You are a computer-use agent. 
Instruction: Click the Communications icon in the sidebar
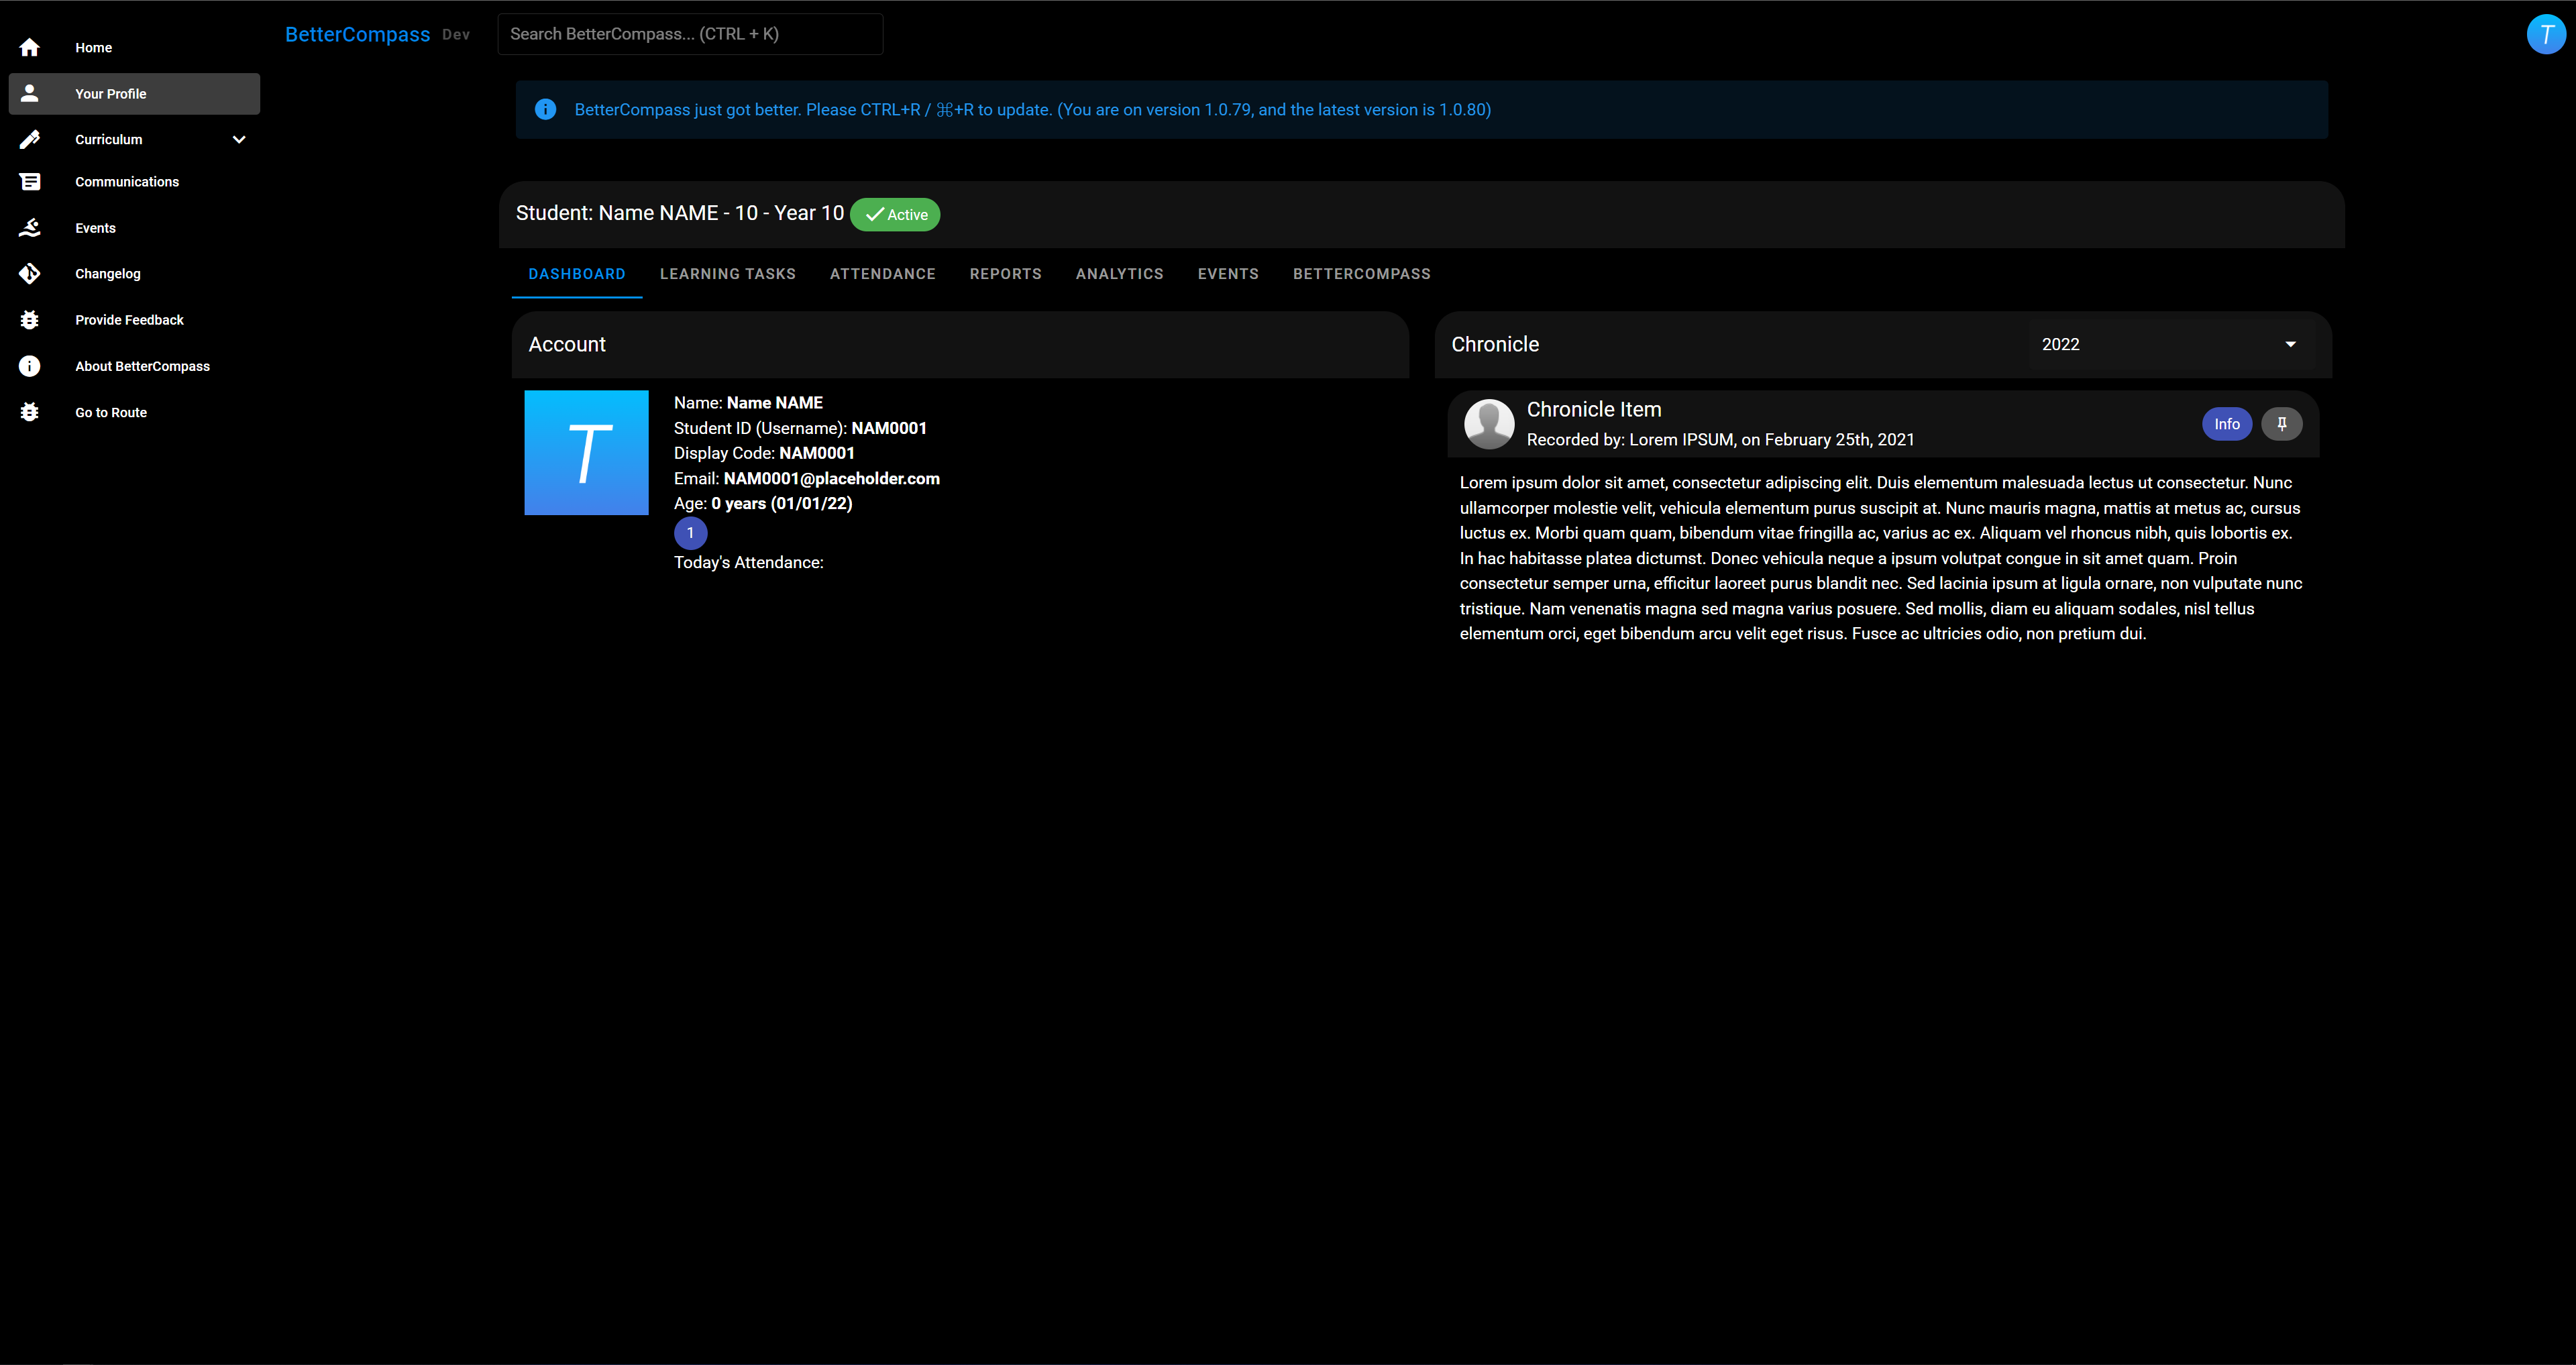(30, 181)
